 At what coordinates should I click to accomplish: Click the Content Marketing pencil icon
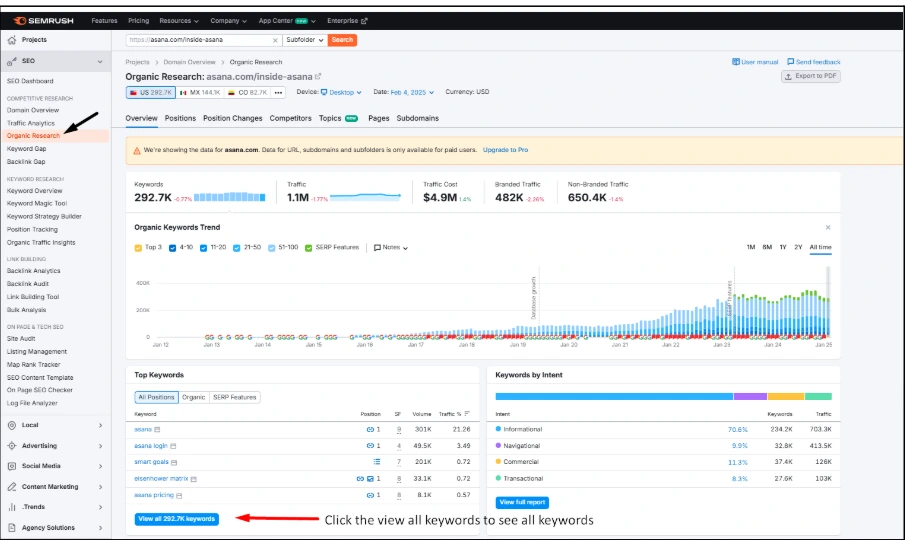12,487
